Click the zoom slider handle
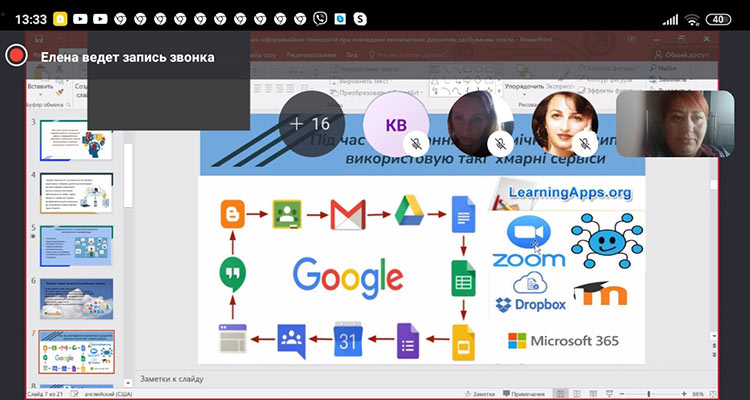 tap(649, 394)
